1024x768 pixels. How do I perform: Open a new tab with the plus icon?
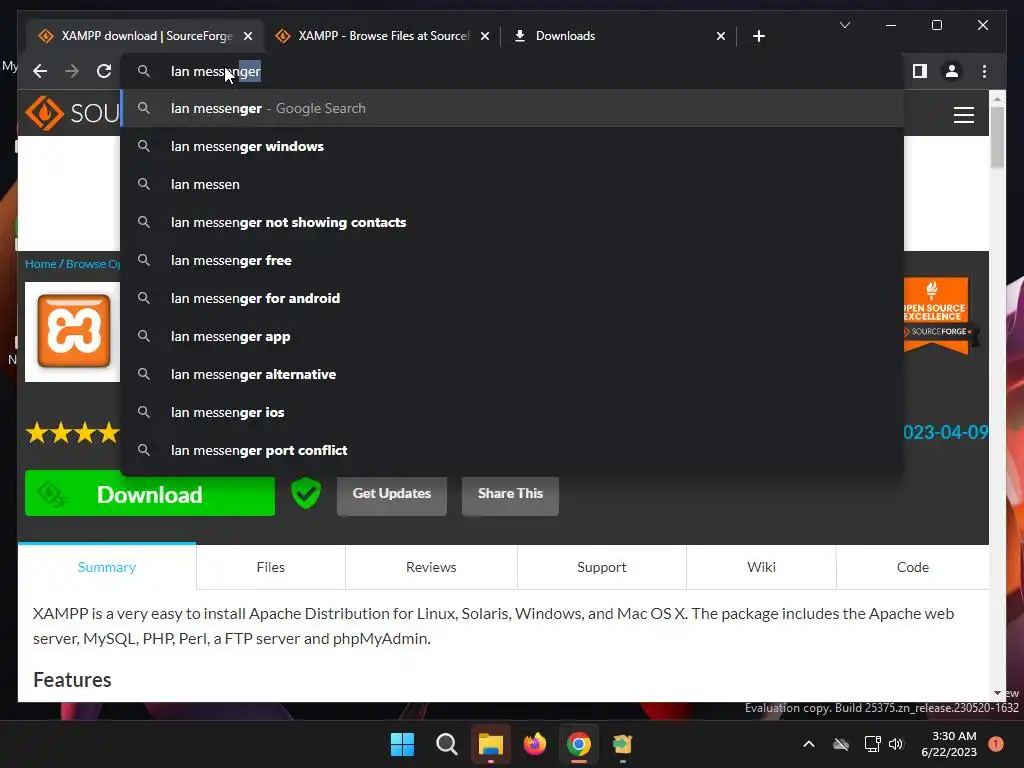[x=758, y=36]
